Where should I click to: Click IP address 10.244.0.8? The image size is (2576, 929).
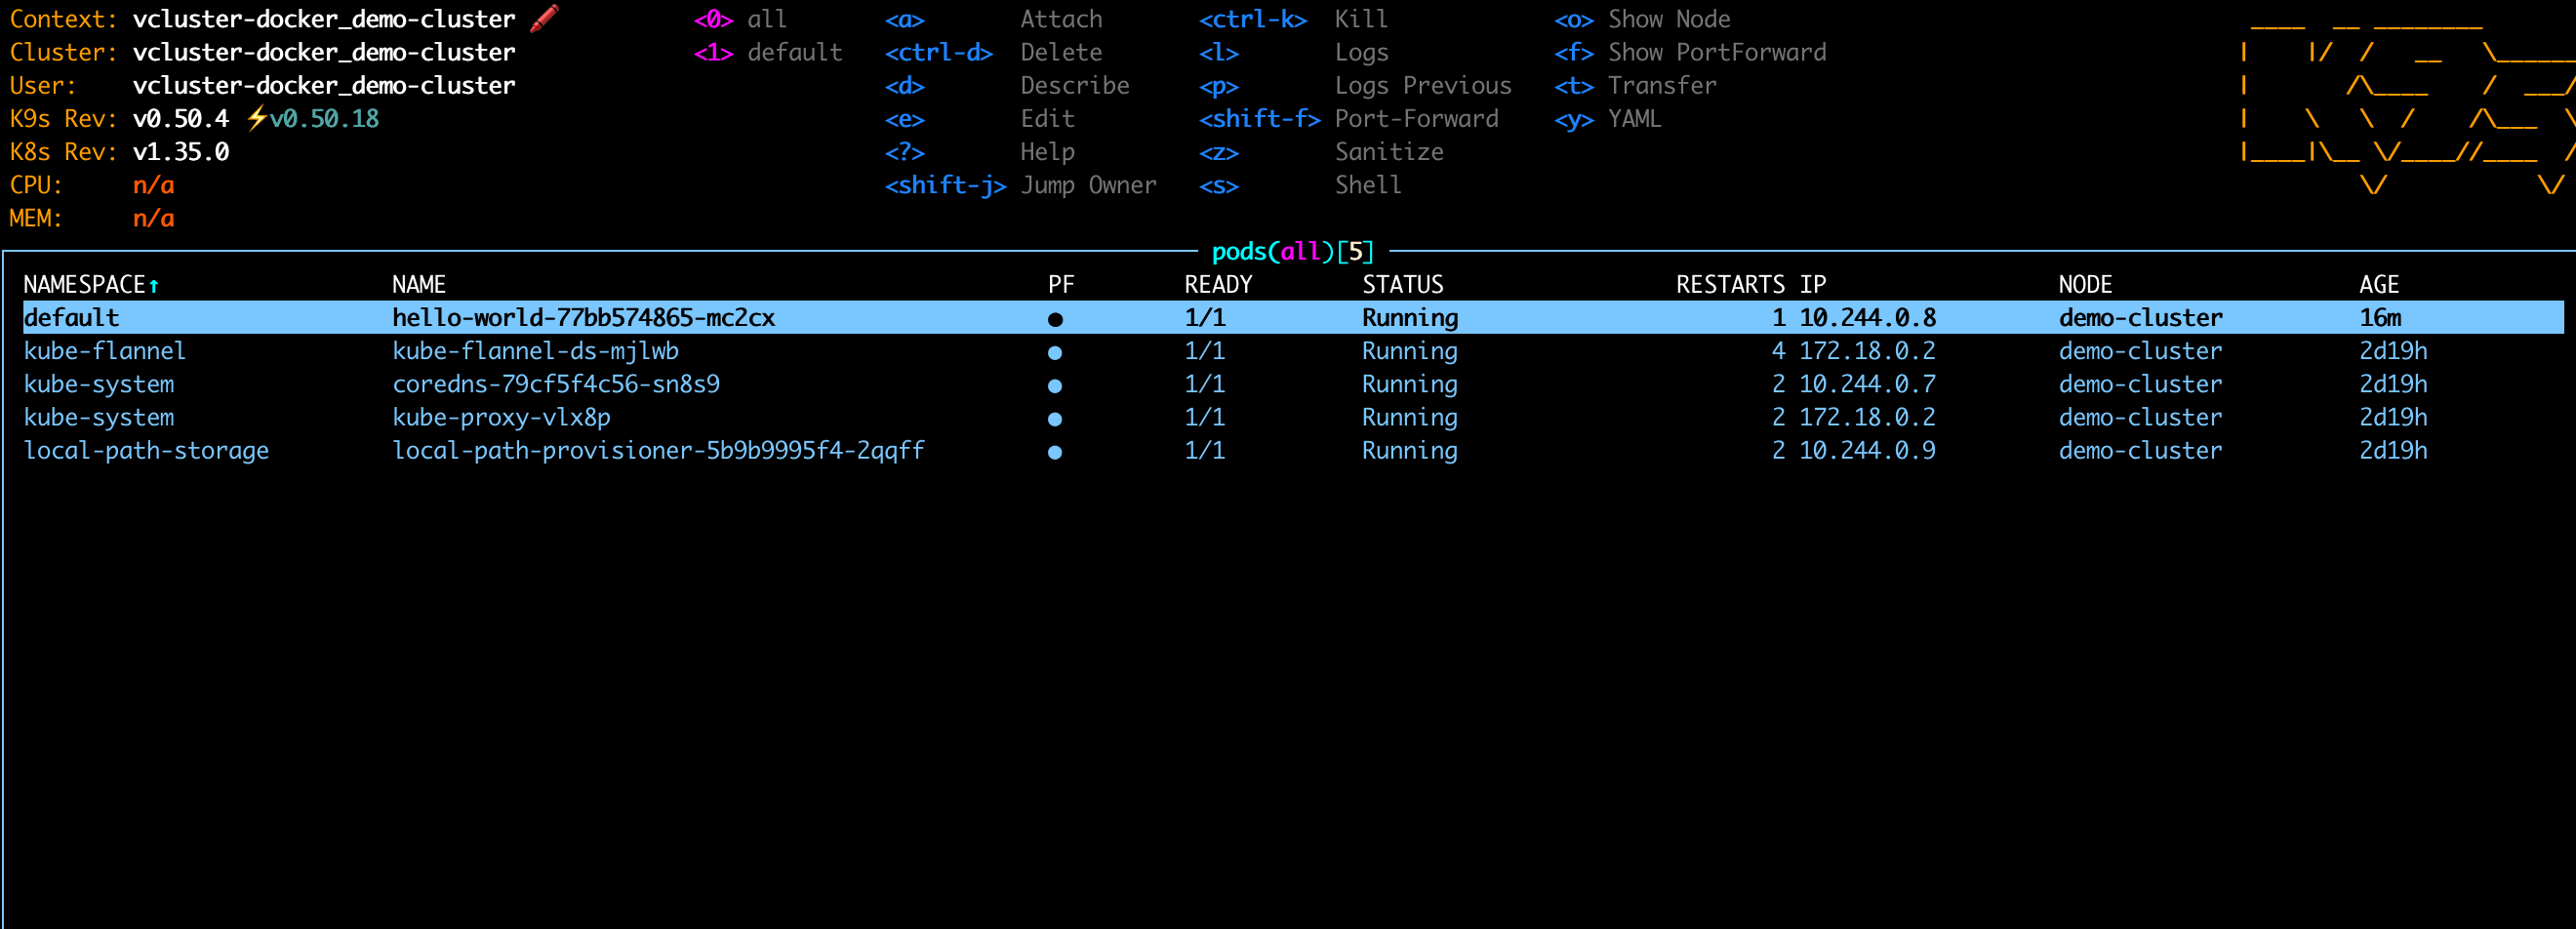[1867, 318]
